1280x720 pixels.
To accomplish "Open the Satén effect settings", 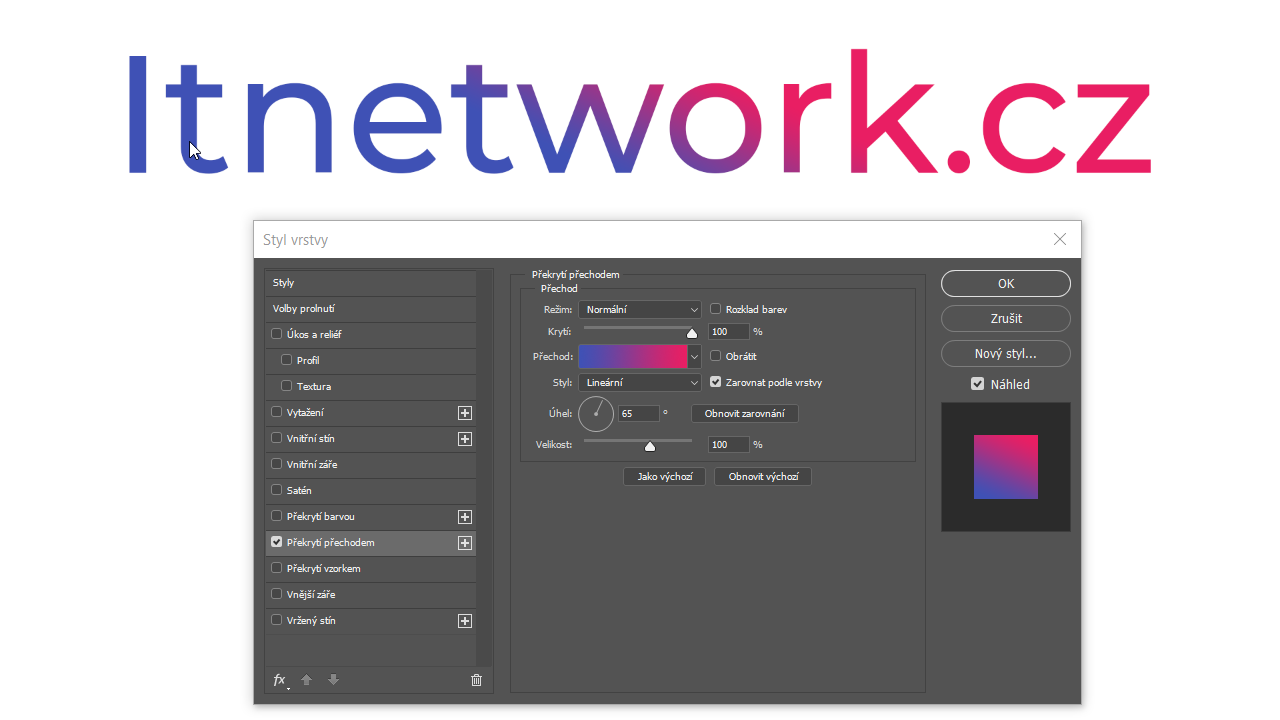I will [370, 491].
